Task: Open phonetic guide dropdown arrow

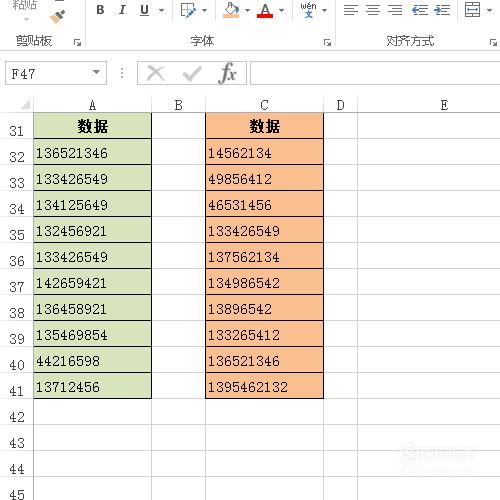Action: [x=324, y=10]
